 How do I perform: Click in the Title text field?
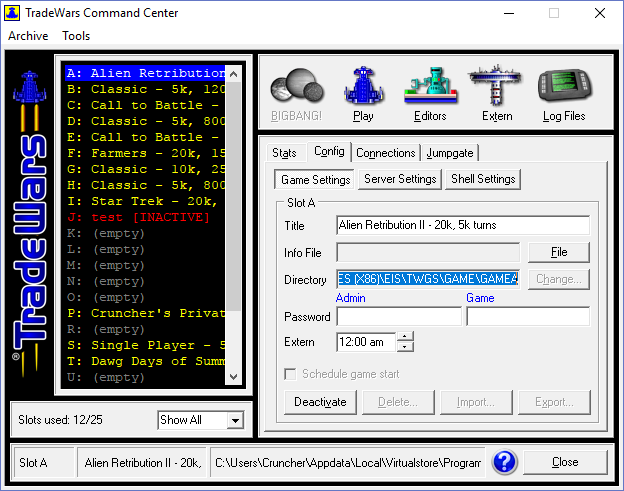(462, 225)
